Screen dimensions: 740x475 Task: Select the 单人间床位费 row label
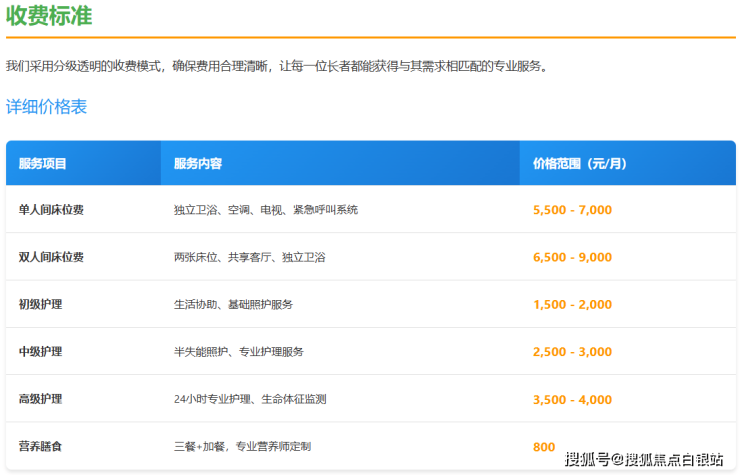click(51, 210)
